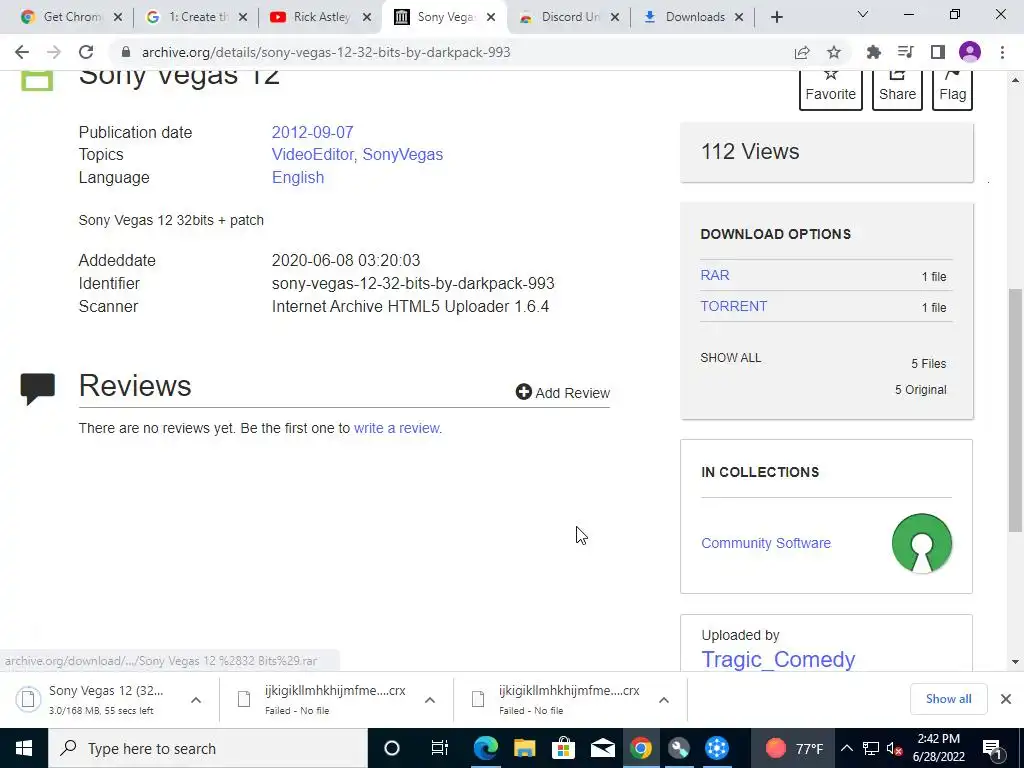Open Mail app from taskbar
Image resolution: width=1024 pixels, height=768 pixels.
(x=602, y=748)
